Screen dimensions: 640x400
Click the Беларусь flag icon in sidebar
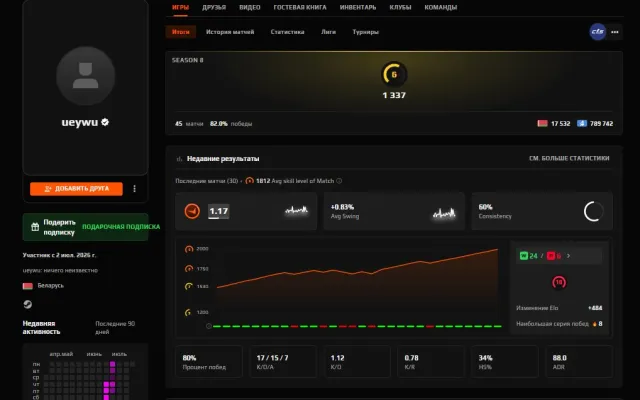27,286
